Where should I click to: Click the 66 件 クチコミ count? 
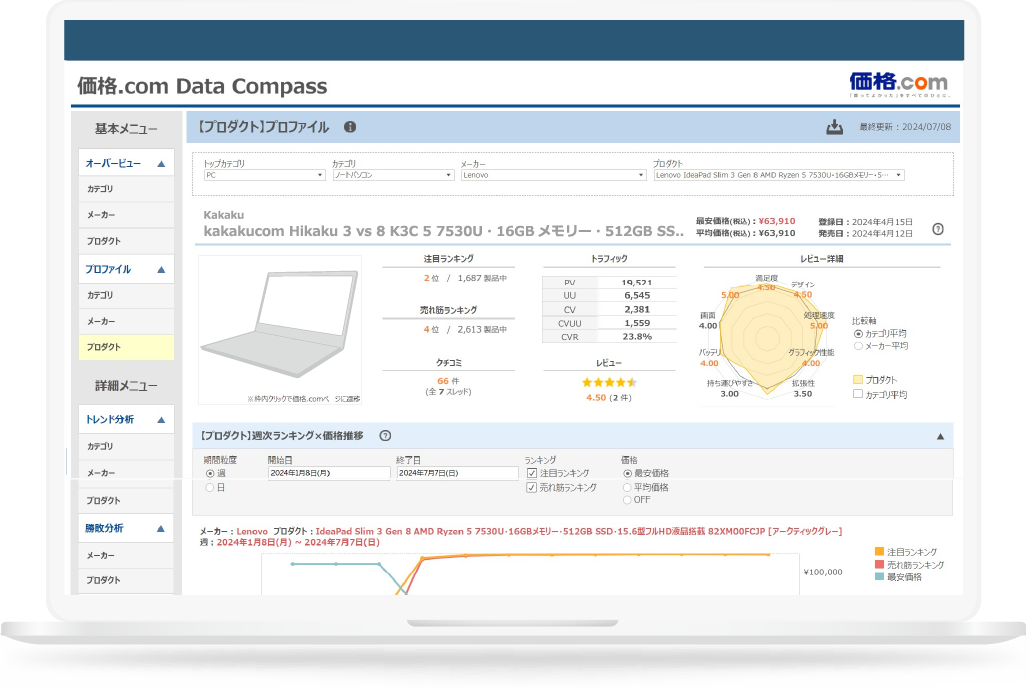coord(448,381)
